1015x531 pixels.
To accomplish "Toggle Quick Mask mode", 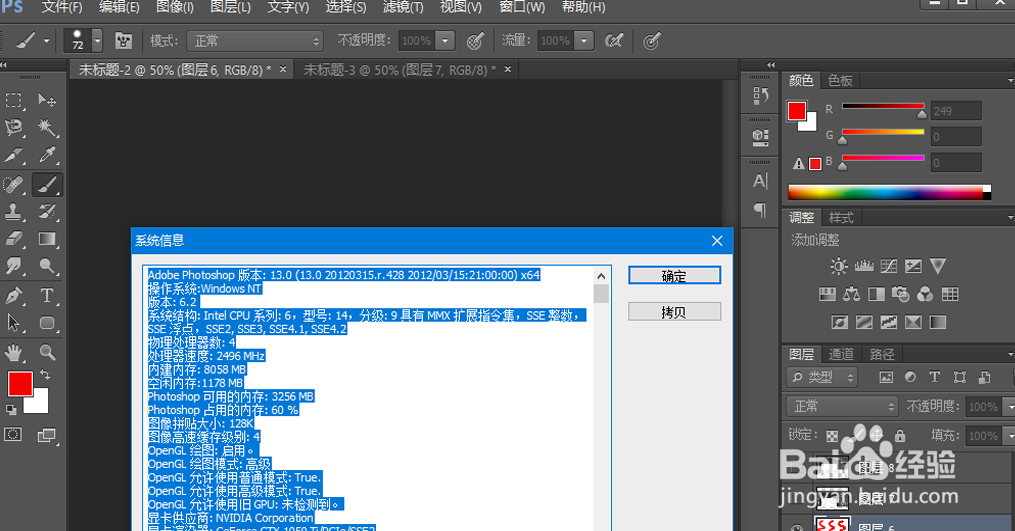I will pyautogui.click(x=13, y=435).
